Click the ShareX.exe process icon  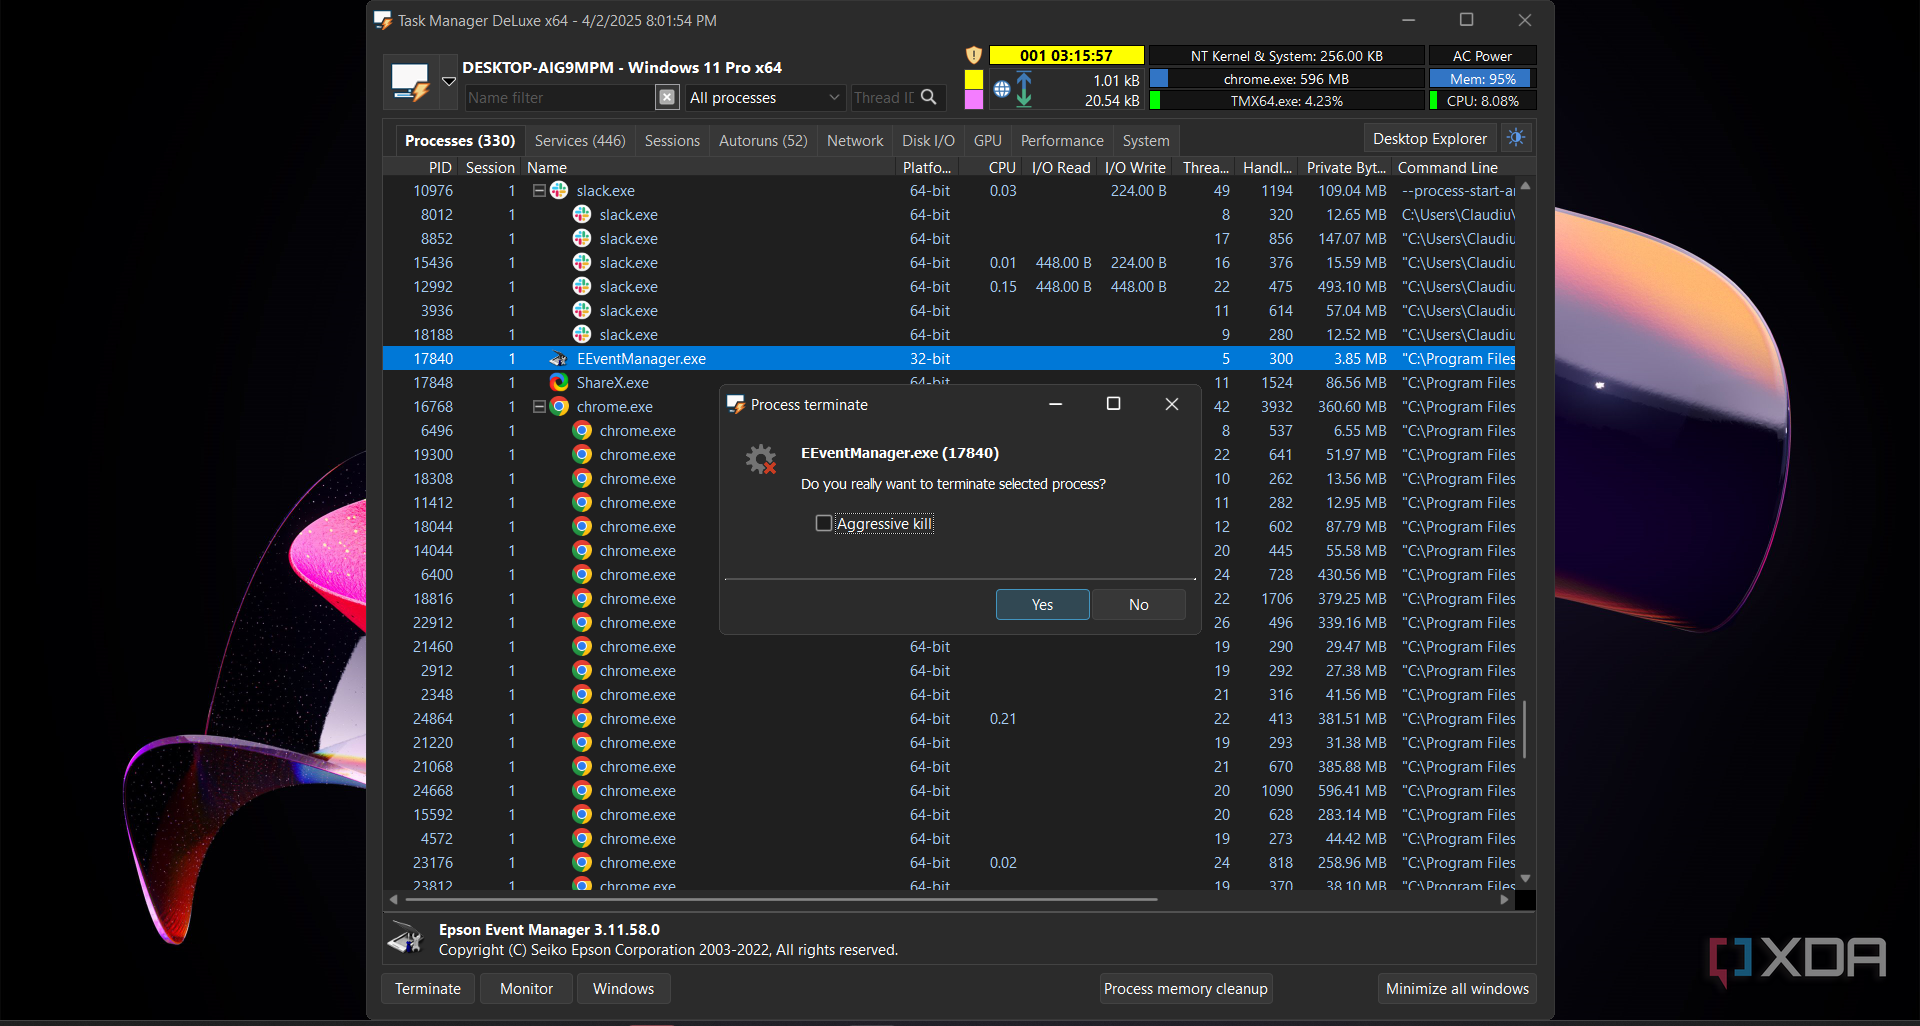pos(559,383)
